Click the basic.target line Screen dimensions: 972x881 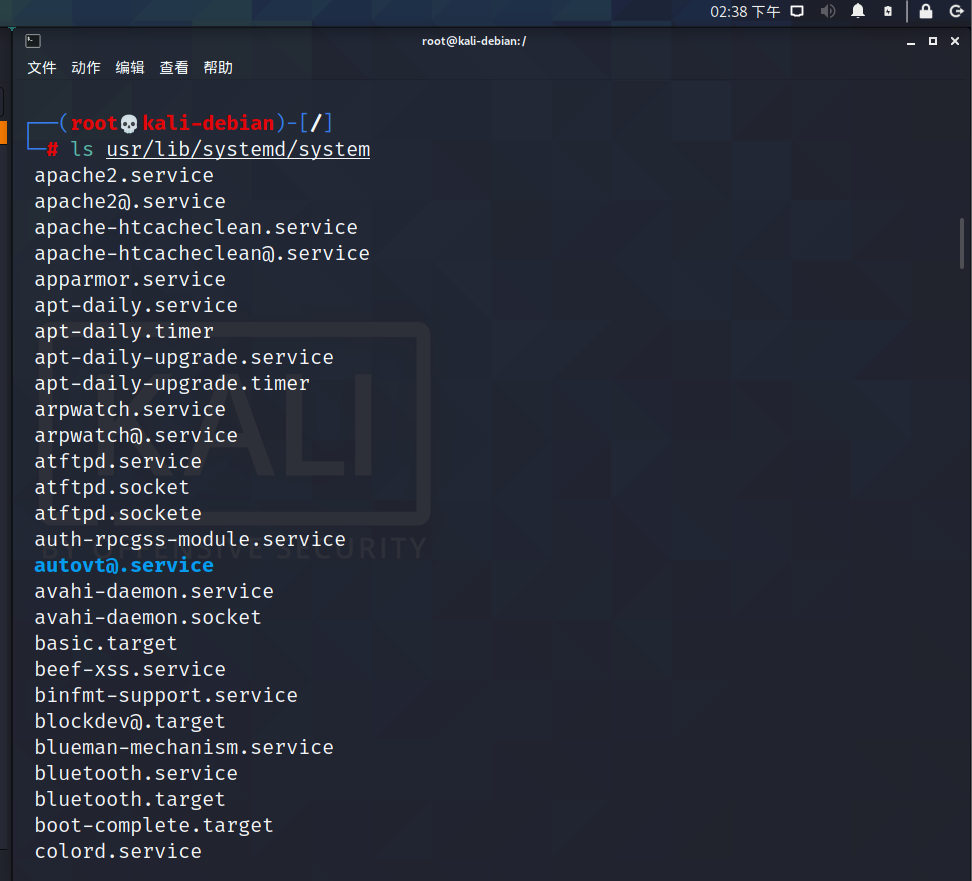point(106,644)
